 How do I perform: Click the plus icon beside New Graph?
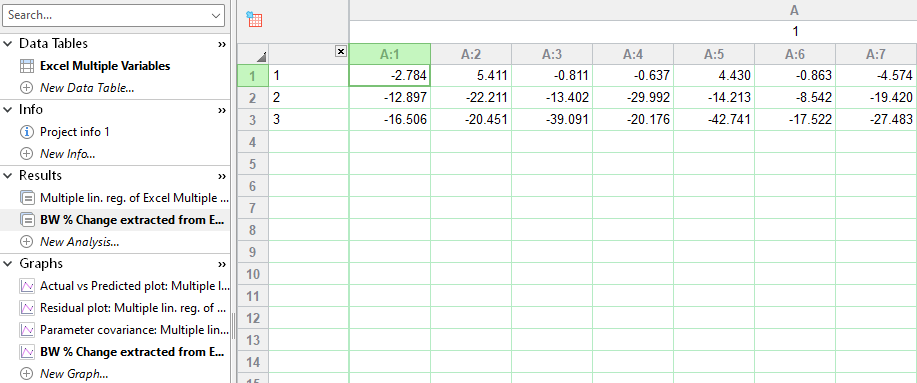point(27,374)
